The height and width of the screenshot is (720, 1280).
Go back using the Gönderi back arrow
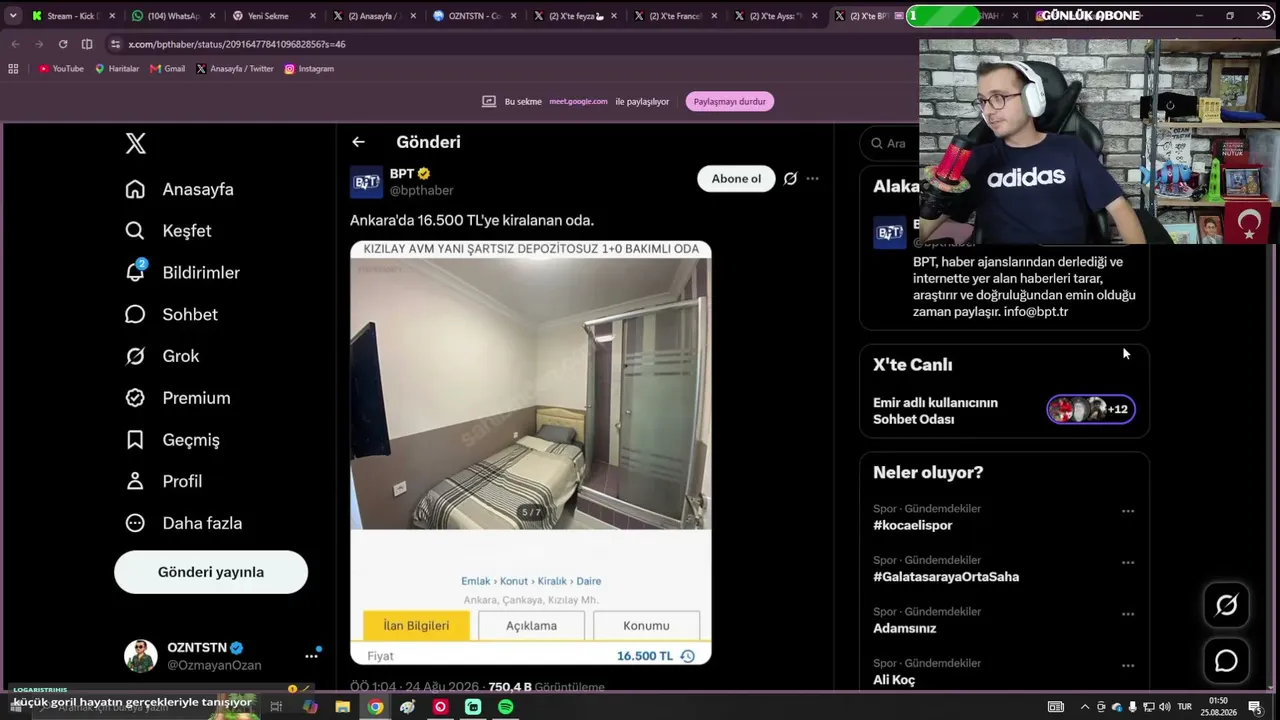[x=358, y=142]
